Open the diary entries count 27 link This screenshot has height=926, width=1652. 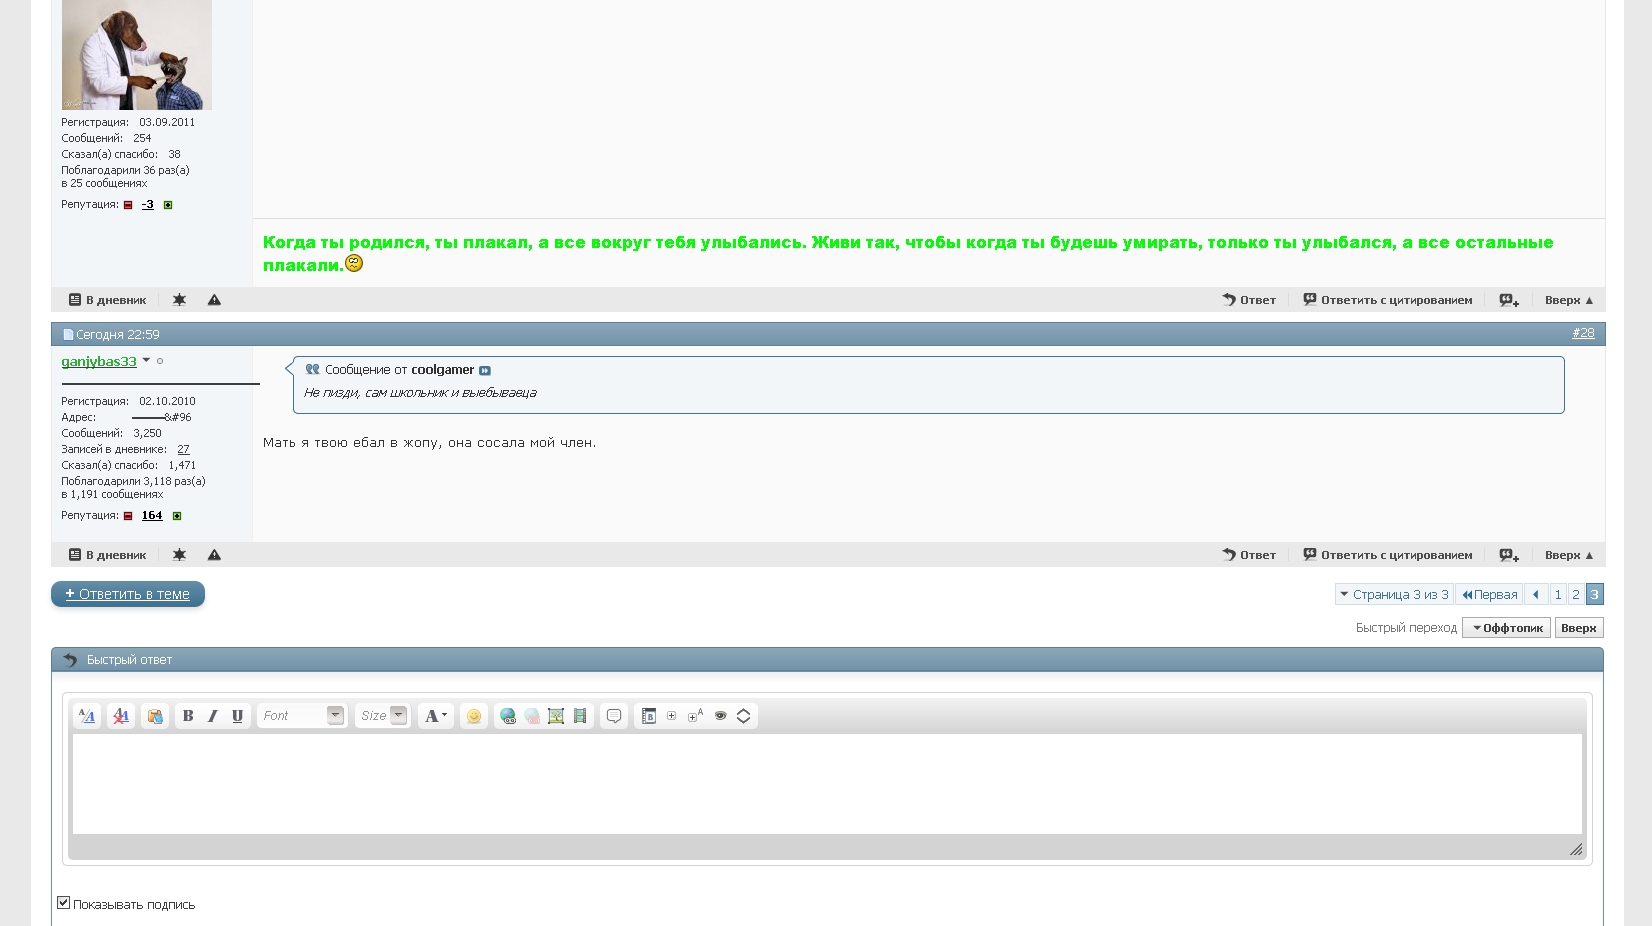(183, 450)
